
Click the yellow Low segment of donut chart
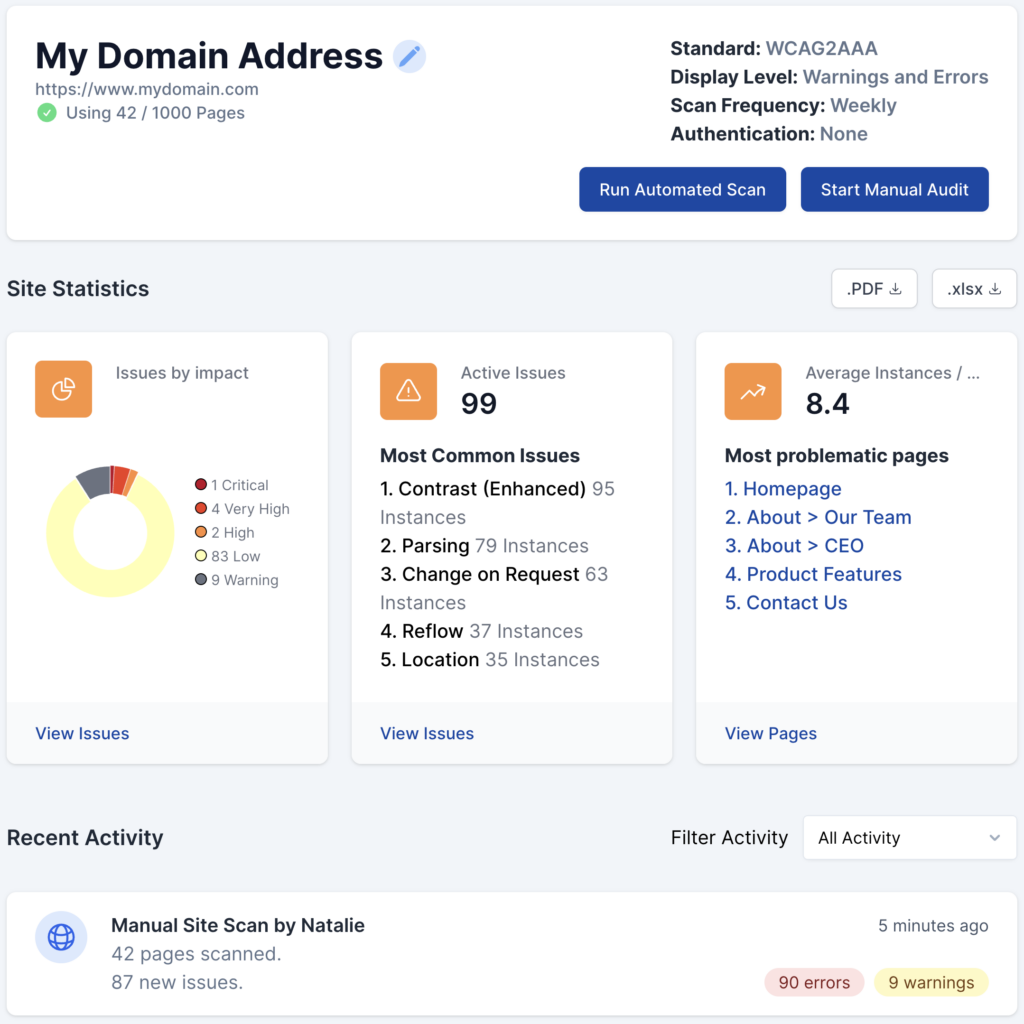[x=110, y=582]
